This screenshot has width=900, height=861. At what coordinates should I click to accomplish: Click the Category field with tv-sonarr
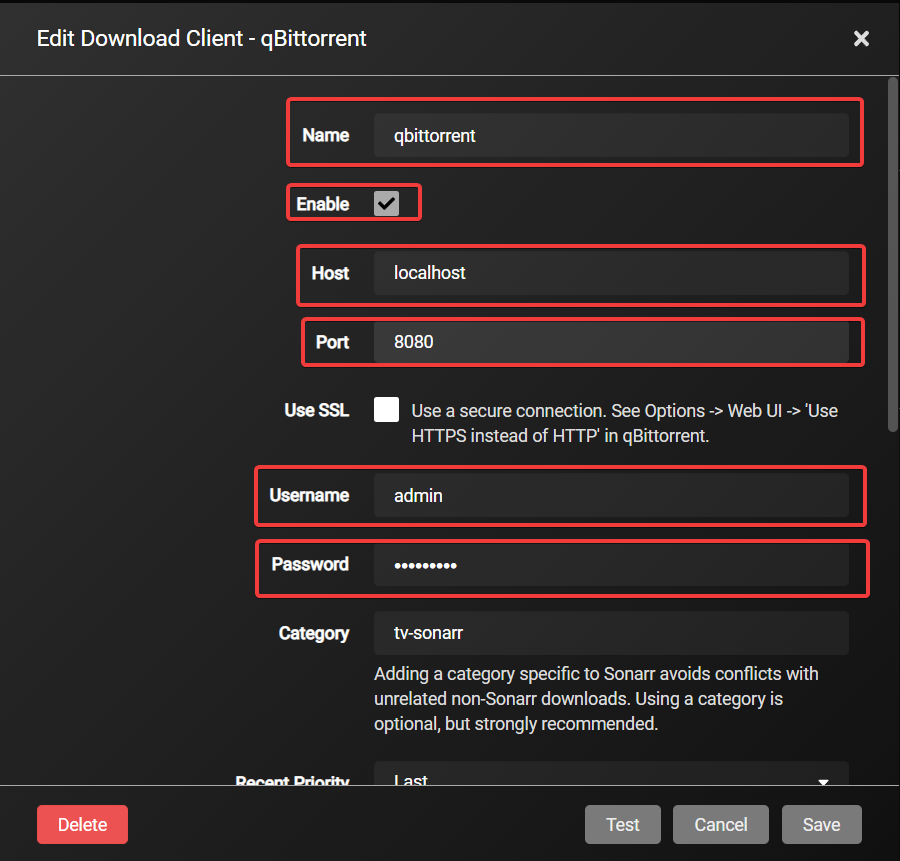coord(611,633)
